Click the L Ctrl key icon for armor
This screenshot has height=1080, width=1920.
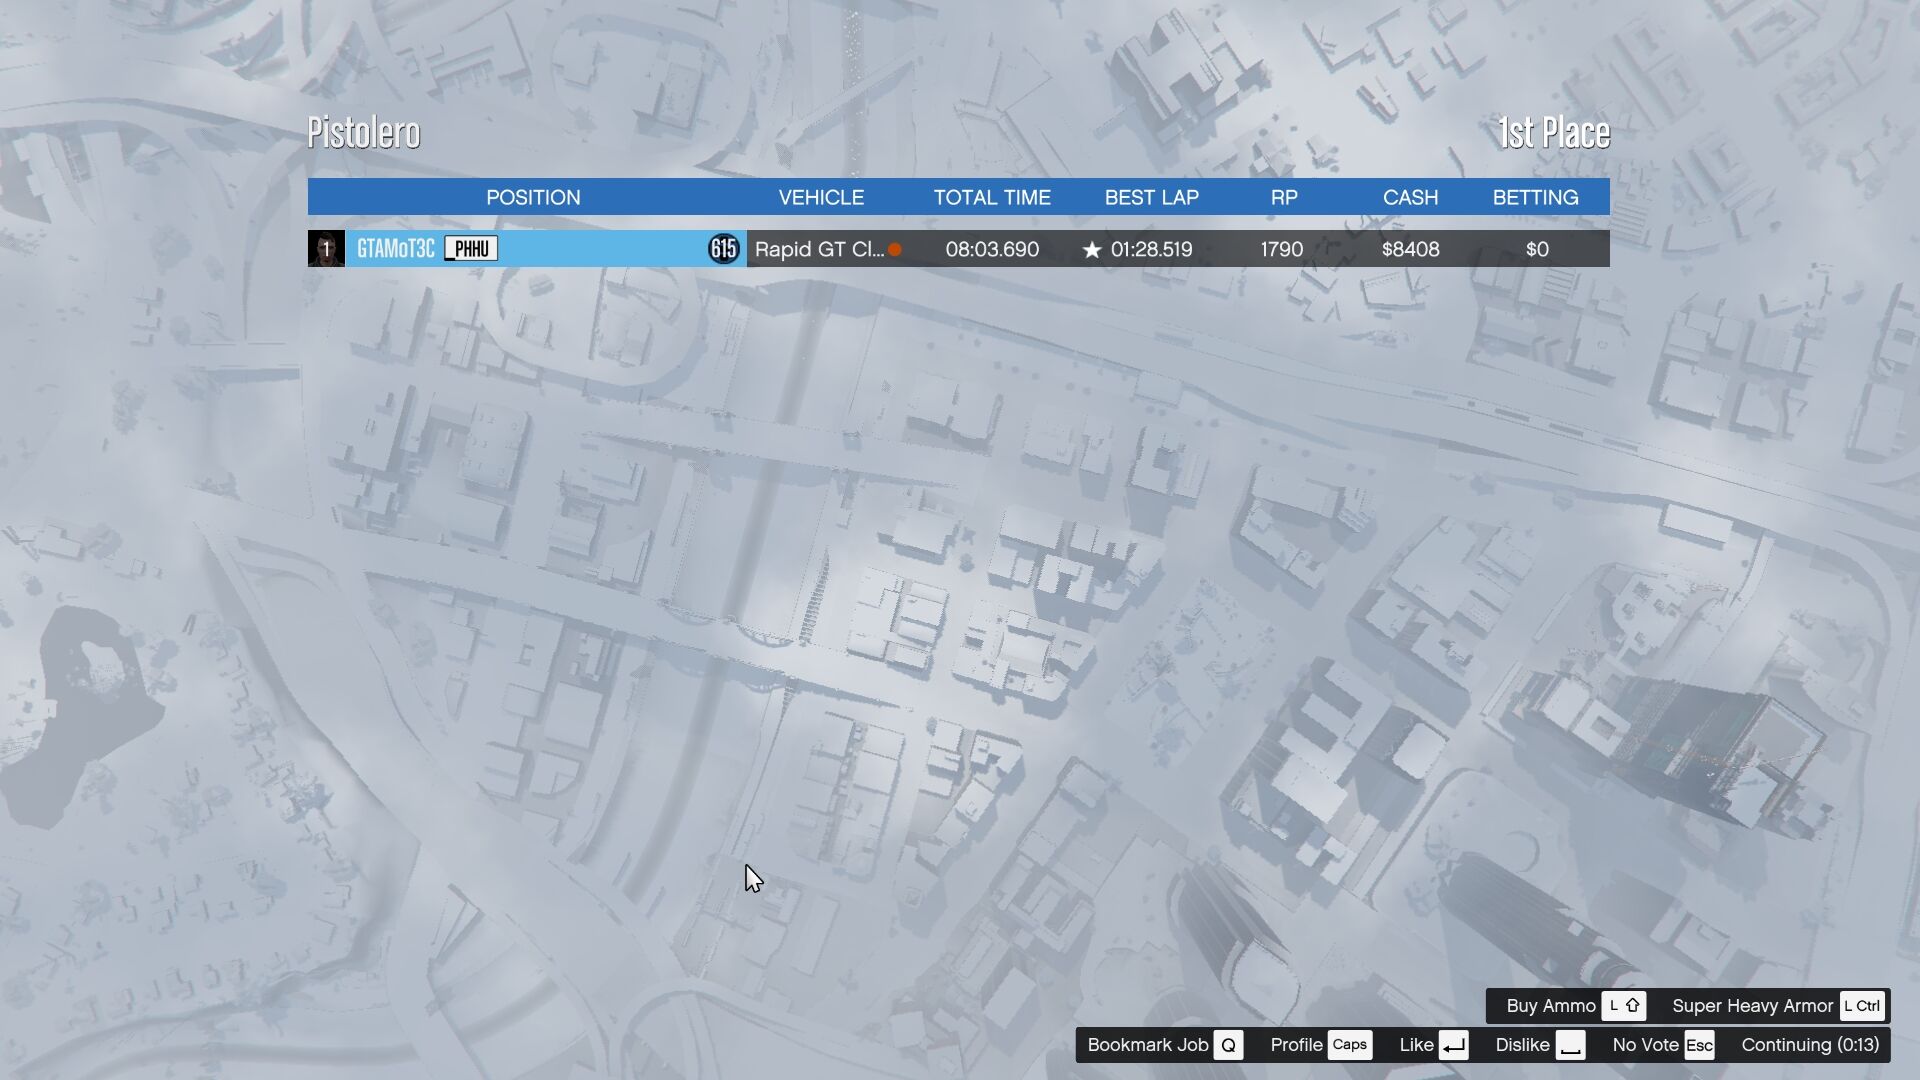pyautogui.click(x=1862, y=1006)
